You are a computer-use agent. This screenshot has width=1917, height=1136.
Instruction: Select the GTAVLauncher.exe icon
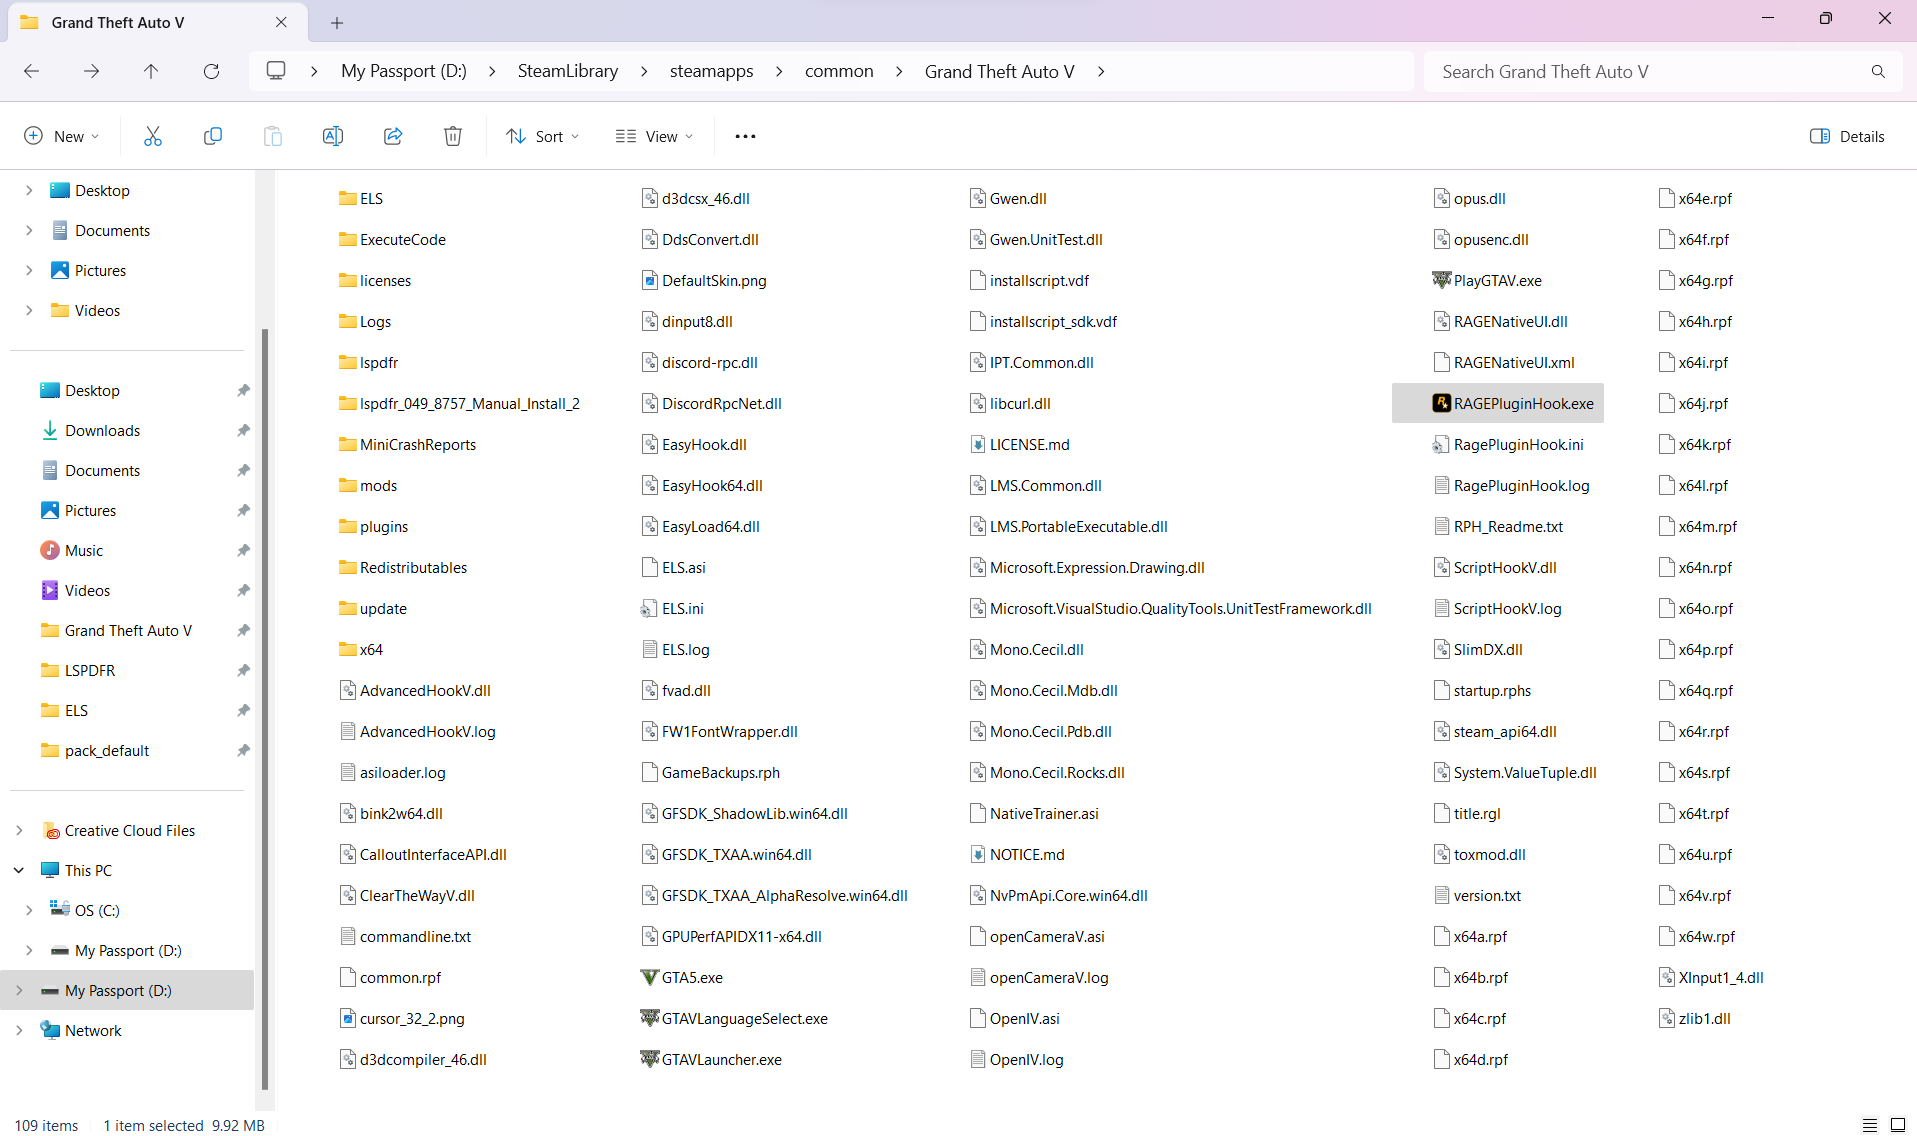649,1059
